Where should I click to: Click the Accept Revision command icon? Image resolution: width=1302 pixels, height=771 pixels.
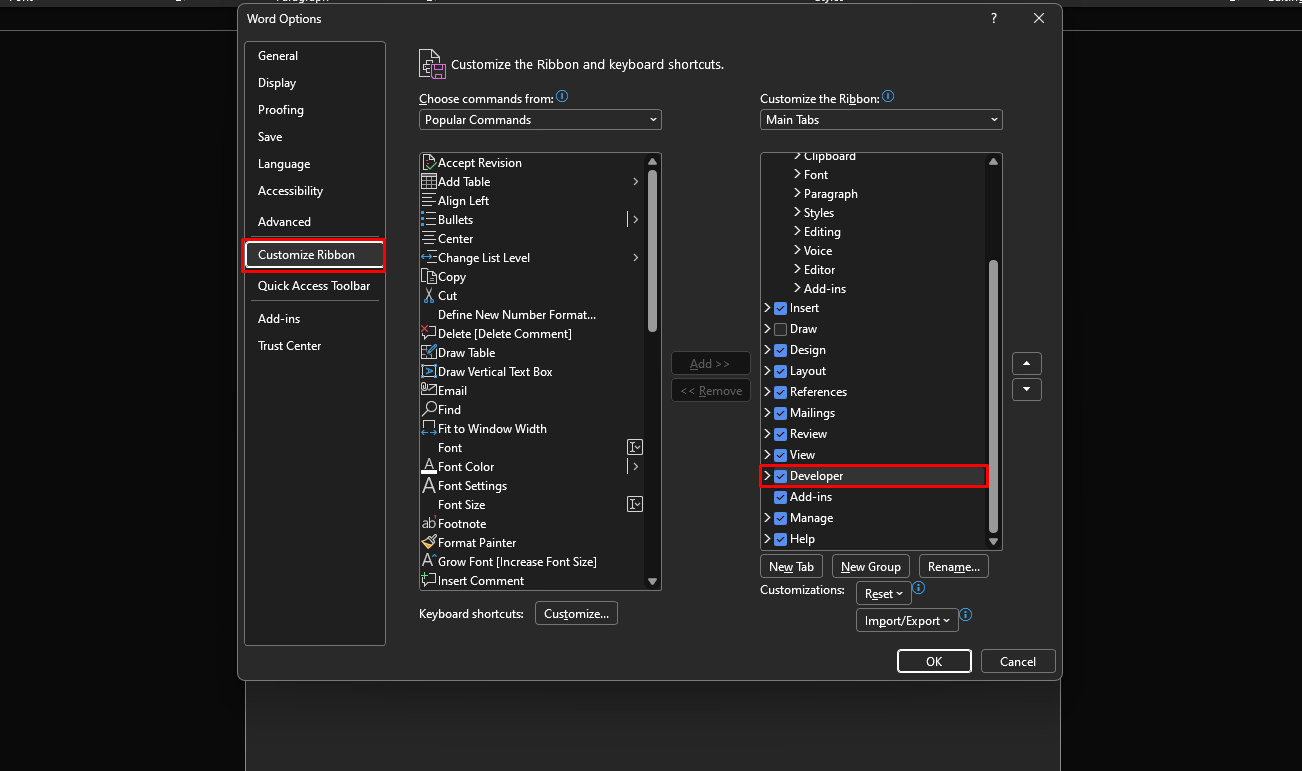429,162
